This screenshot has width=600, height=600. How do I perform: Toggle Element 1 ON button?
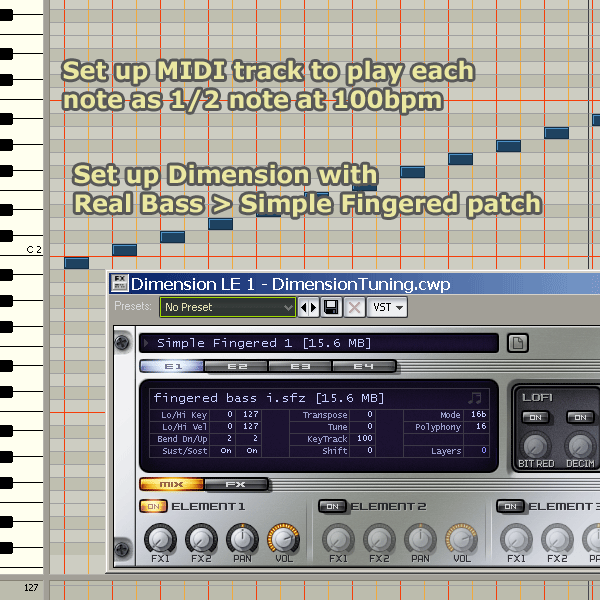(x=154, y=507)
